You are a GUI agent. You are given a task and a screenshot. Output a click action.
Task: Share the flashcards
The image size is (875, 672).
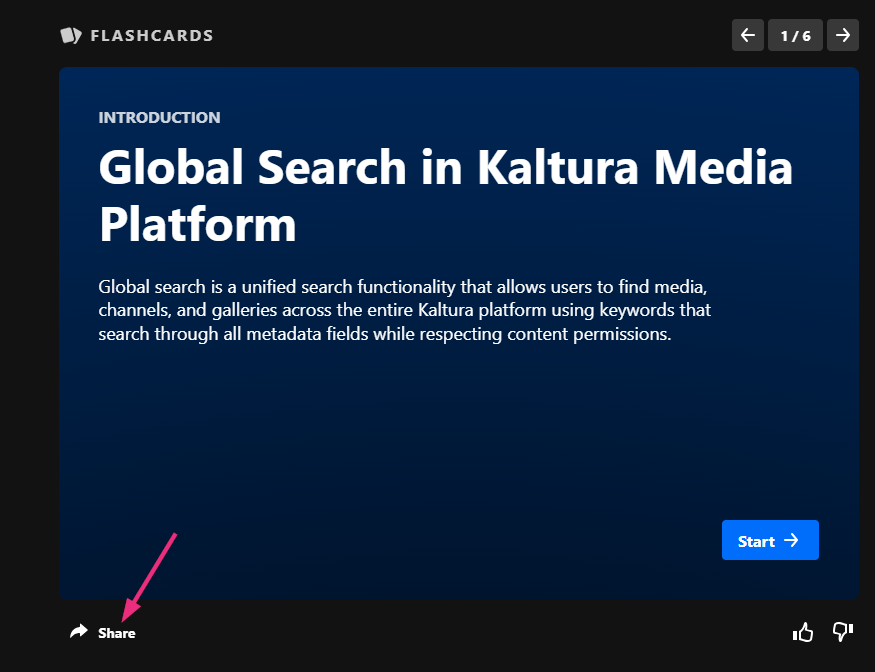[x=103, y=632]
